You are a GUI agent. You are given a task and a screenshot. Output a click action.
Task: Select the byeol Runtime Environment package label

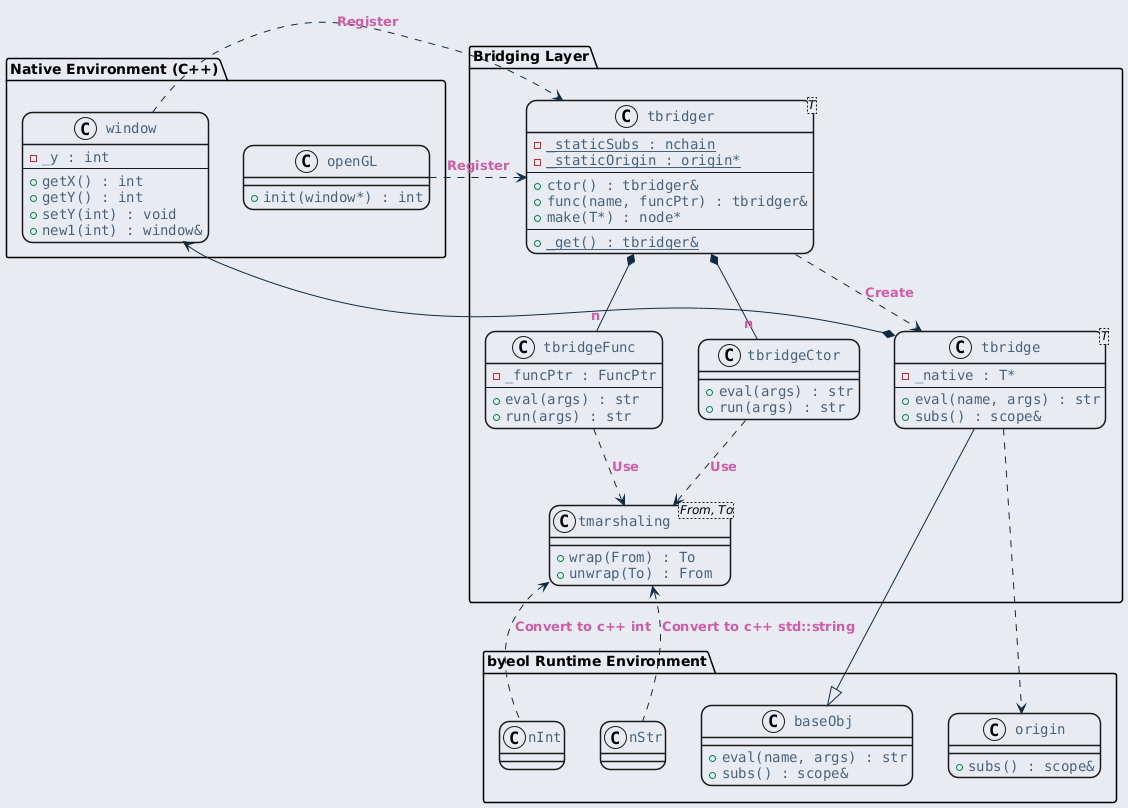(597, 661)
